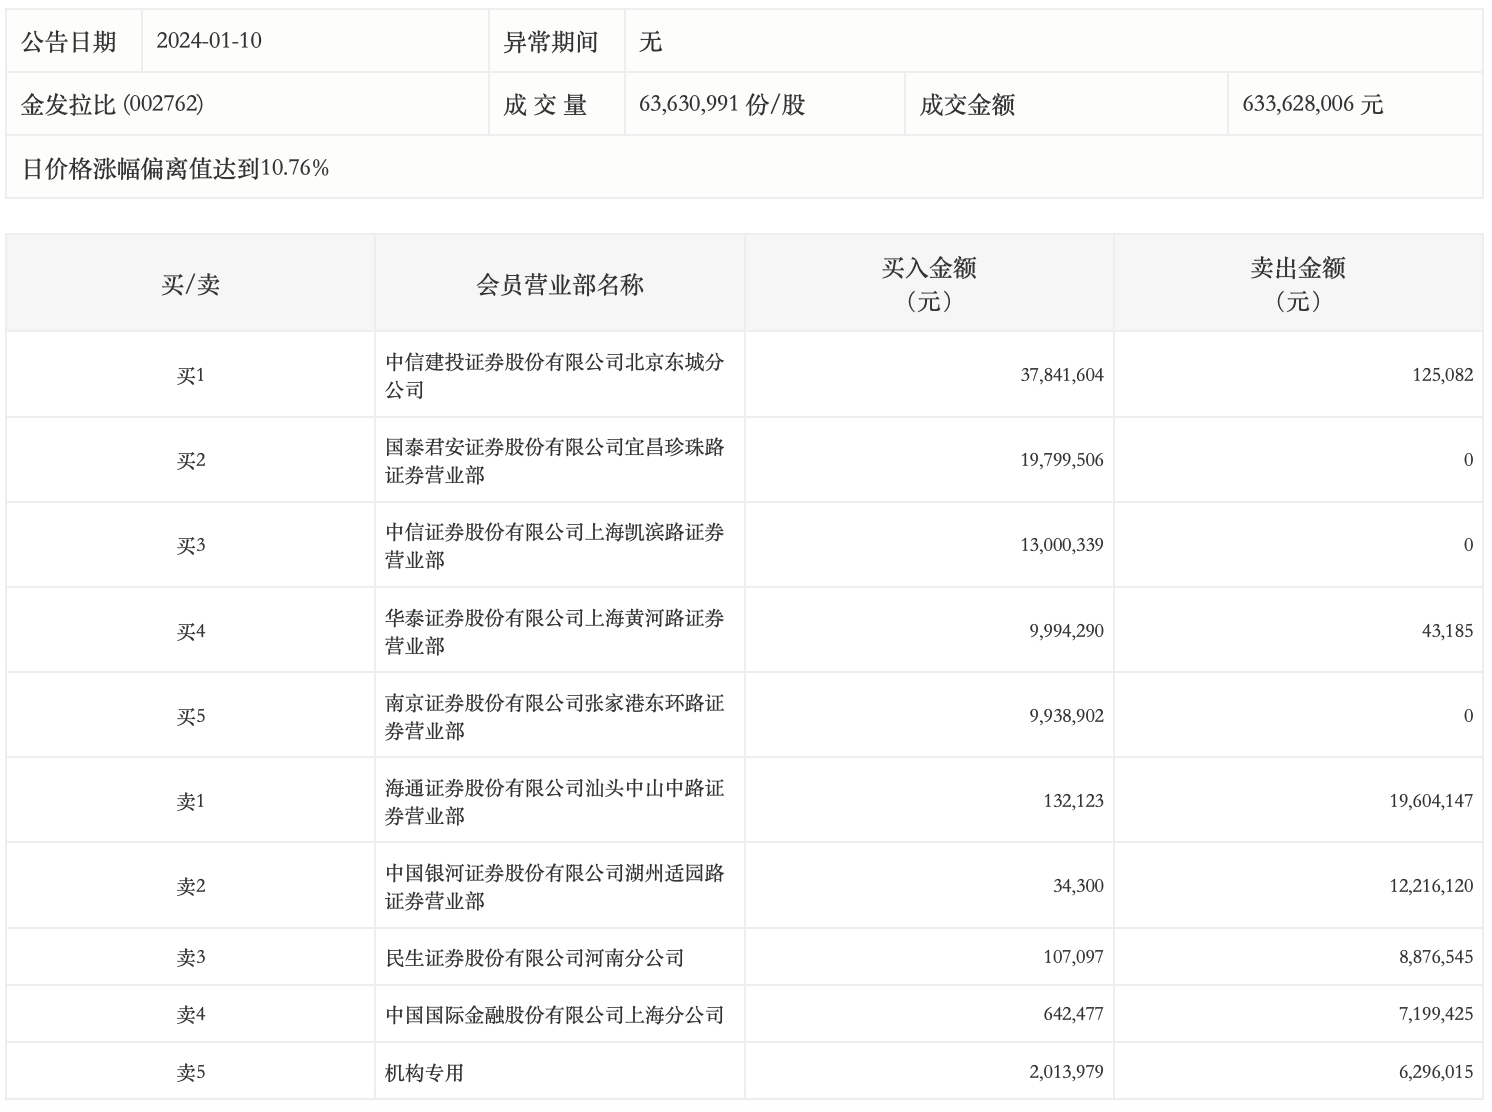Click the 金发拉比 (002762) stock name
1492x1112 pixels.
click(x=112, y=104)
